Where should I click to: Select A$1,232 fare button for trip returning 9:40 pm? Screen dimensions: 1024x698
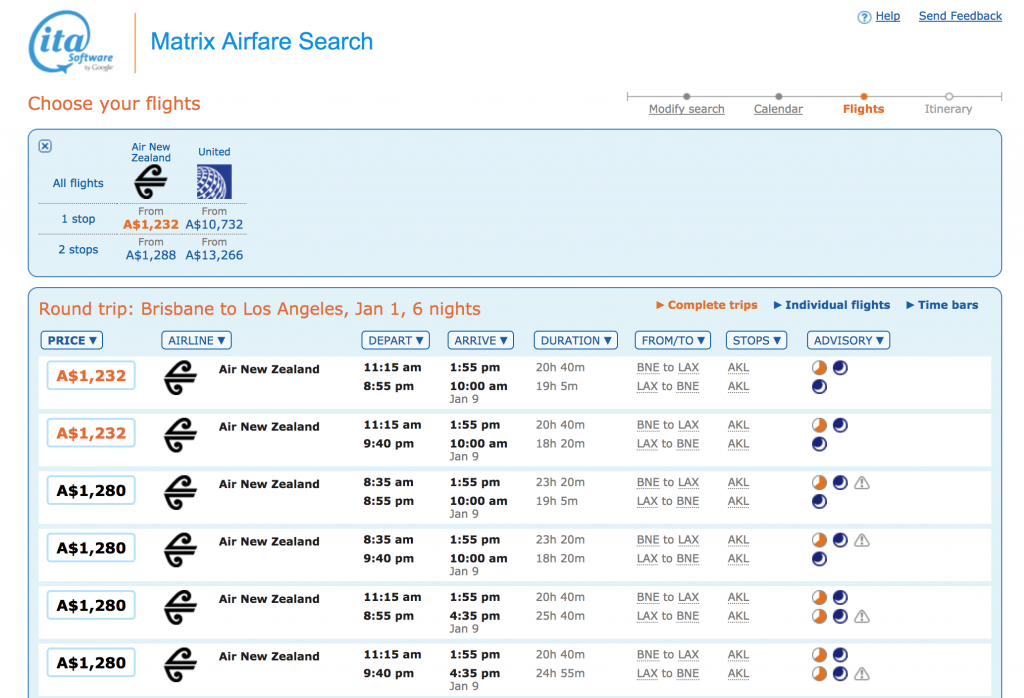[91, 433]
